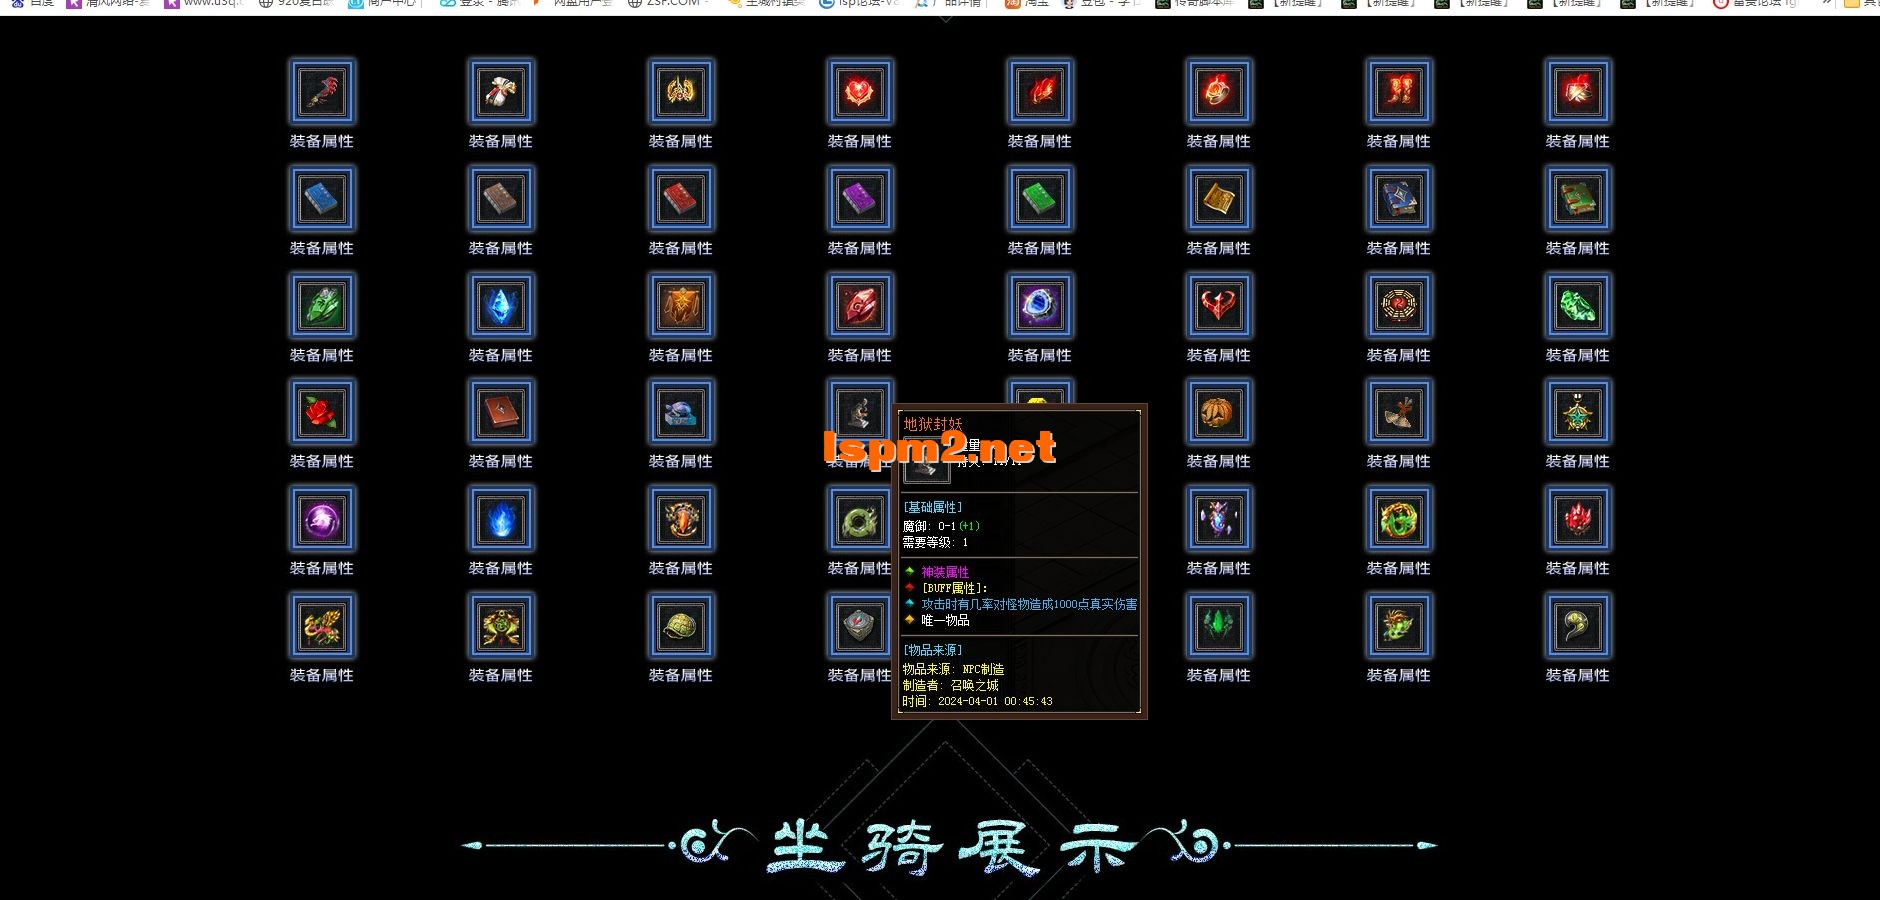Select the jack-o-lantern pumpkin icon
Screen dimensions: 1880x900
(x=1219, y=412)
